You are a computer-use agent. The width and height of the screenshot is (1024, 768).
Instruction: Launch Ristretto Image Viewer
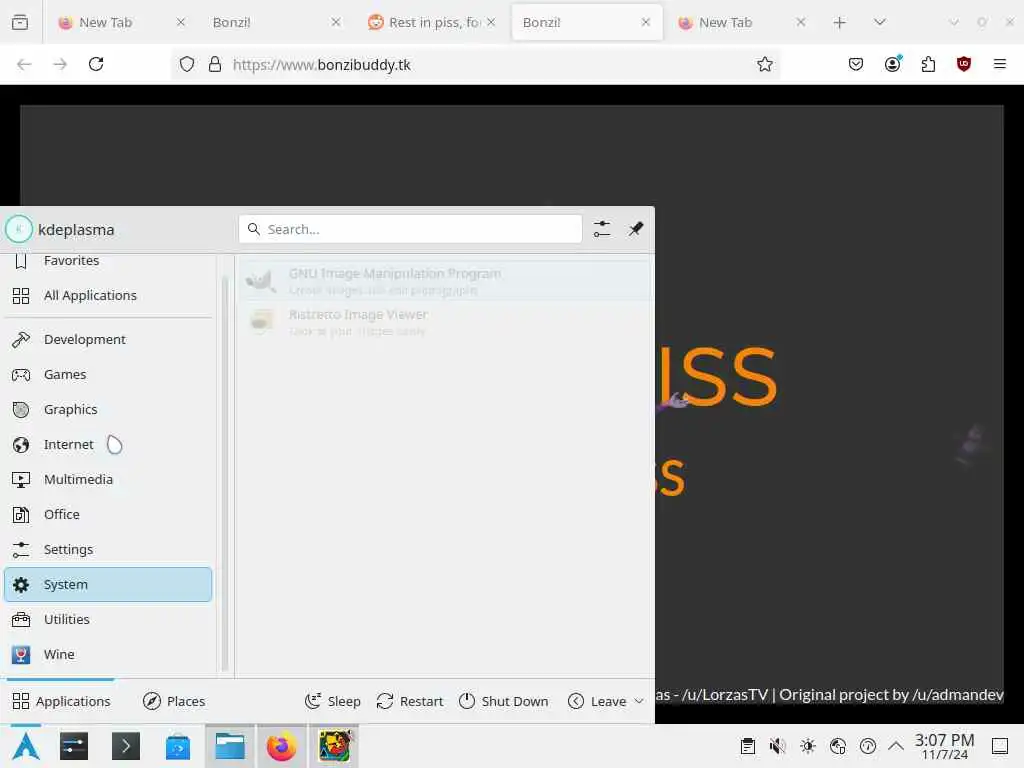pyautogui.click(x=445, y=322)
